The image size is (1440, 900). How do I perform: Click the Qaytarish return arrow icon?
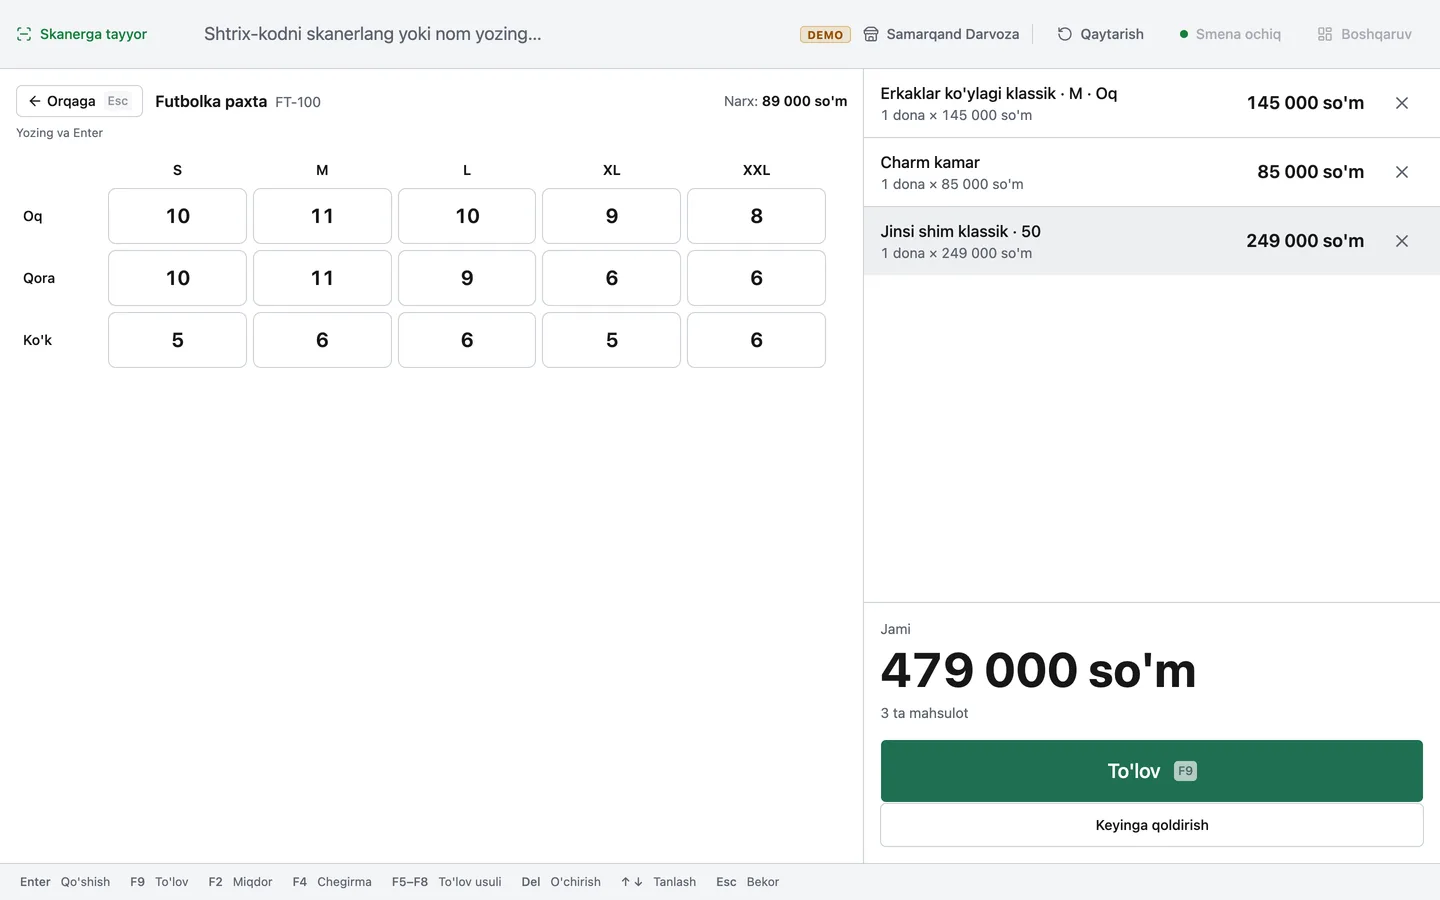[1065, 34]
